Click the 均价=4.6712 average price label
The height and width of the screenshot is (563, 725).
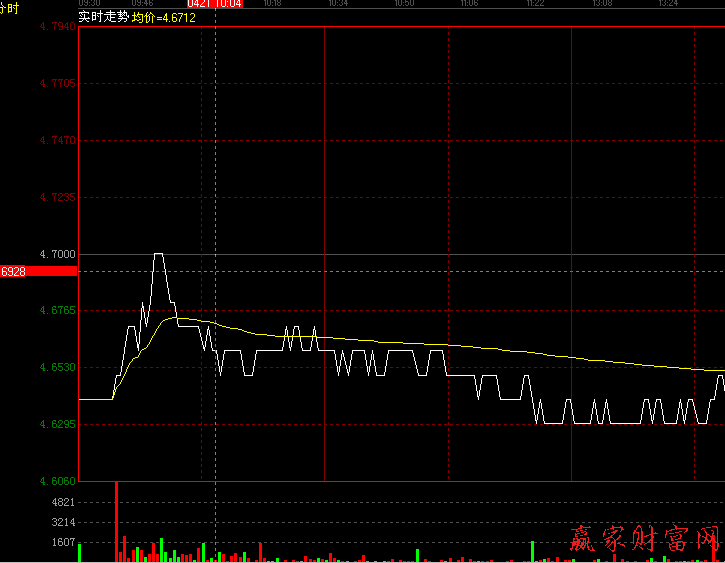tap(164, 18)
